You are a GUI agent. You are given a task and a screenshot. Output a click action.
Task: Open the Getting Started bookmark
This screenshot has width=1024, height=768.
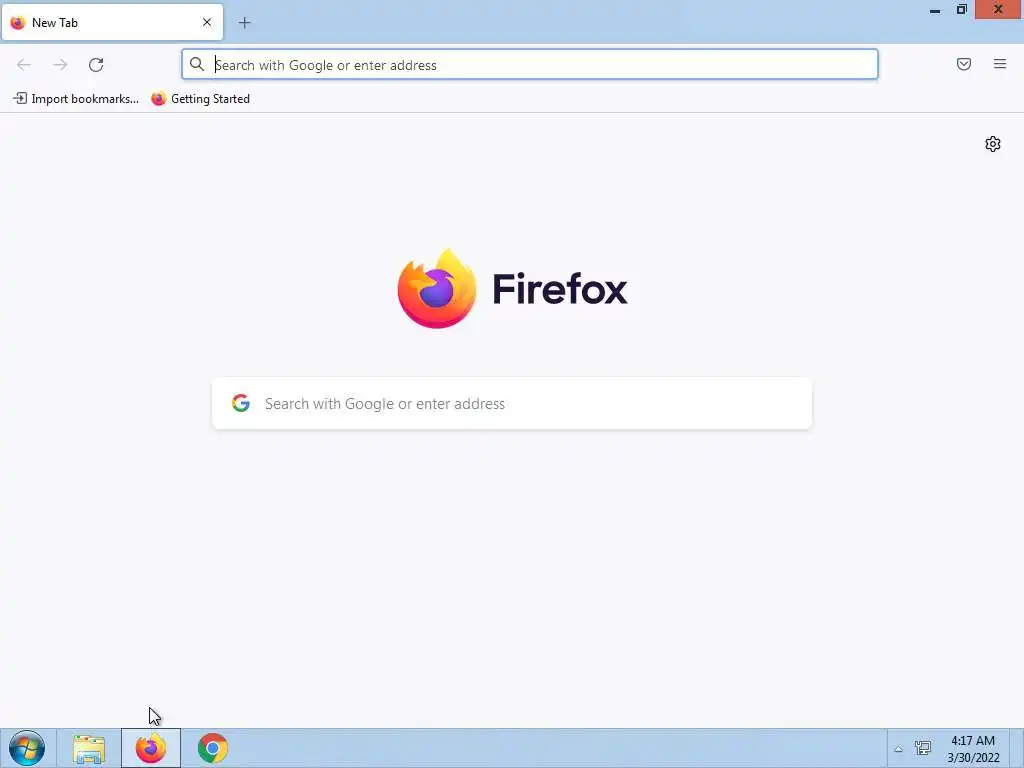(200, 99)
